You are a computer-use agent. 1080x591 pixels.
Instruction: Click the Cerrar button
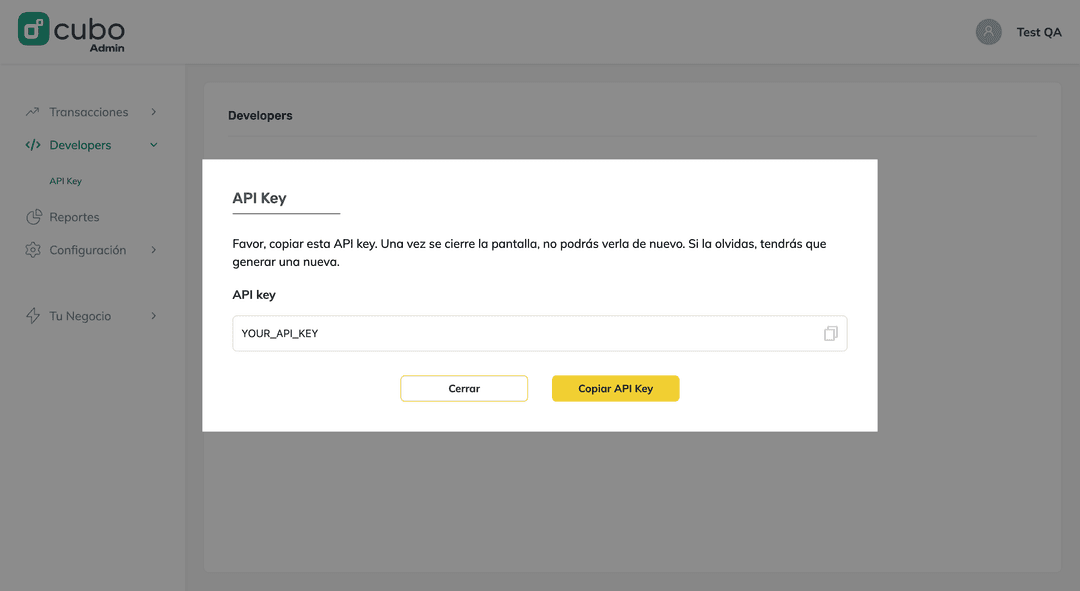464,388
